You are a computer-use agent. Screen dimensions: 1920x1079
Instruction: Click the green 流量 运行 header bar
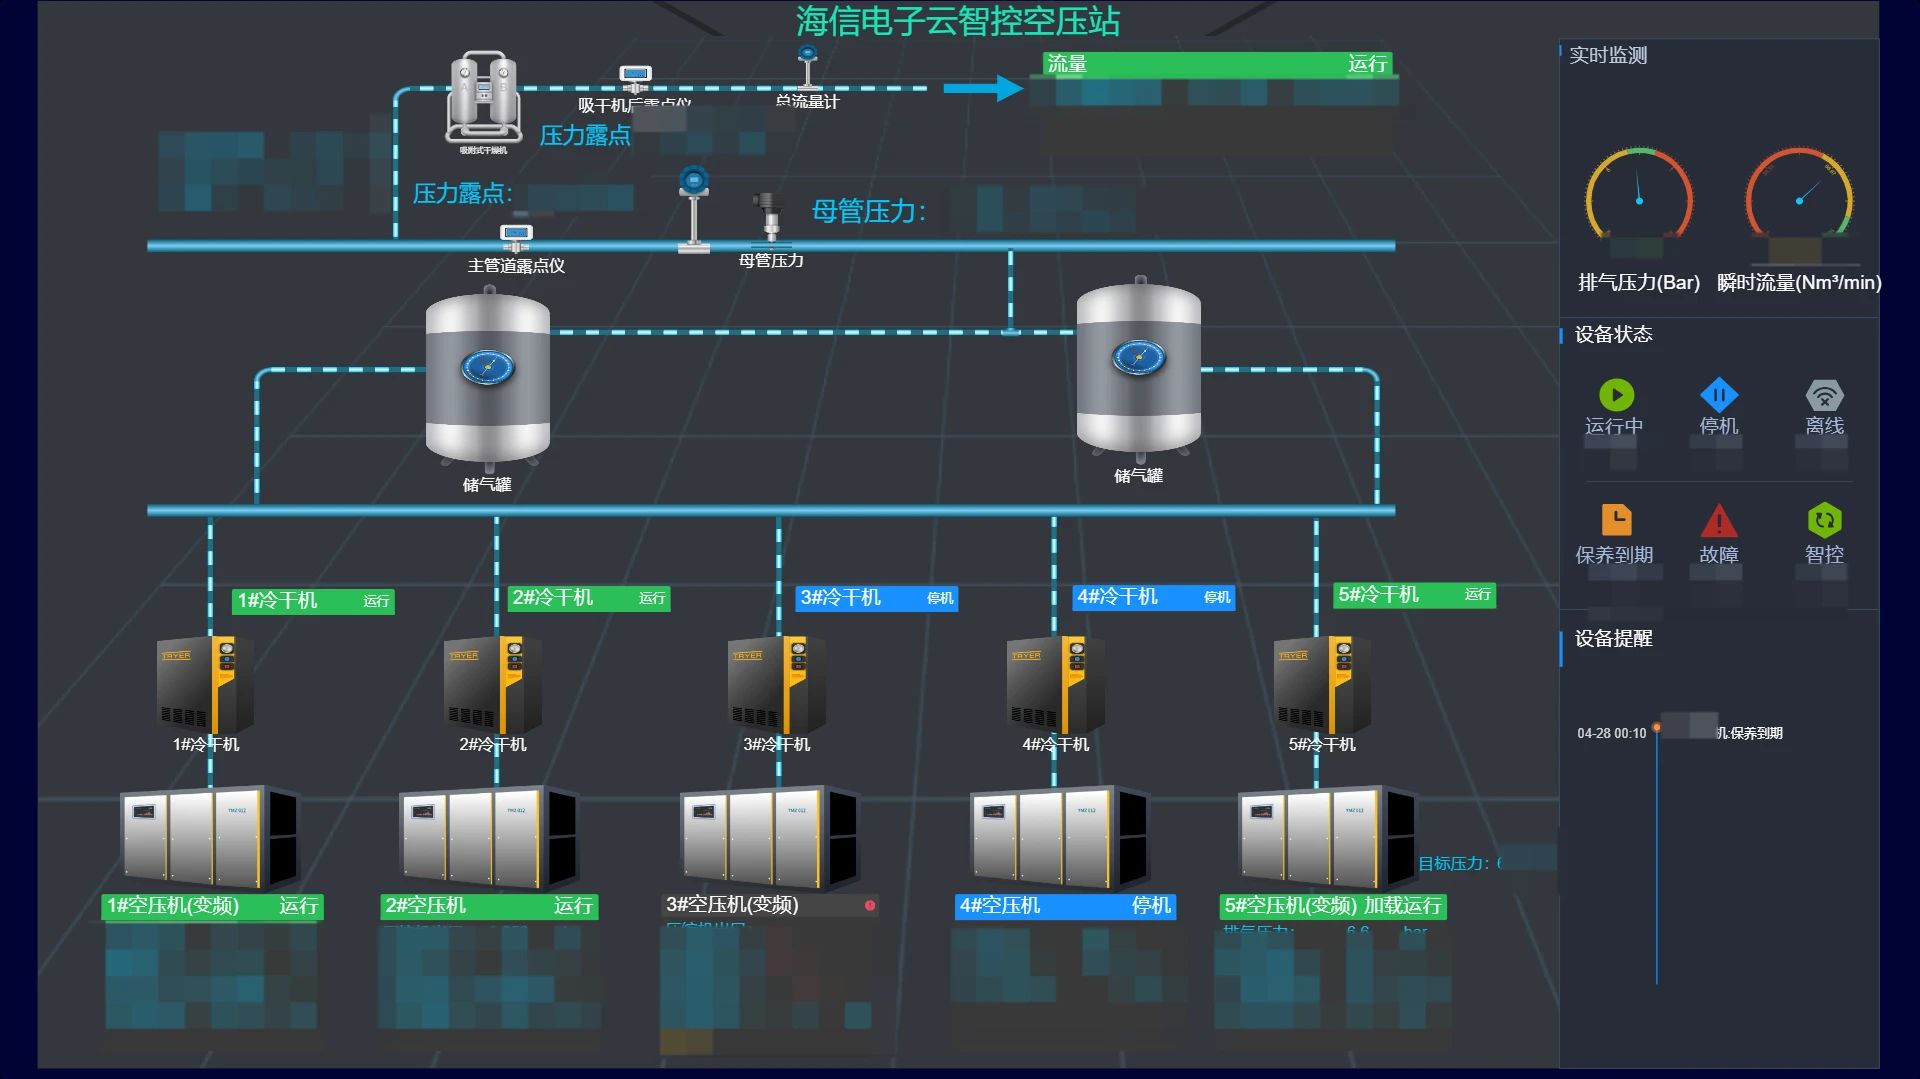click(1217, 64)
